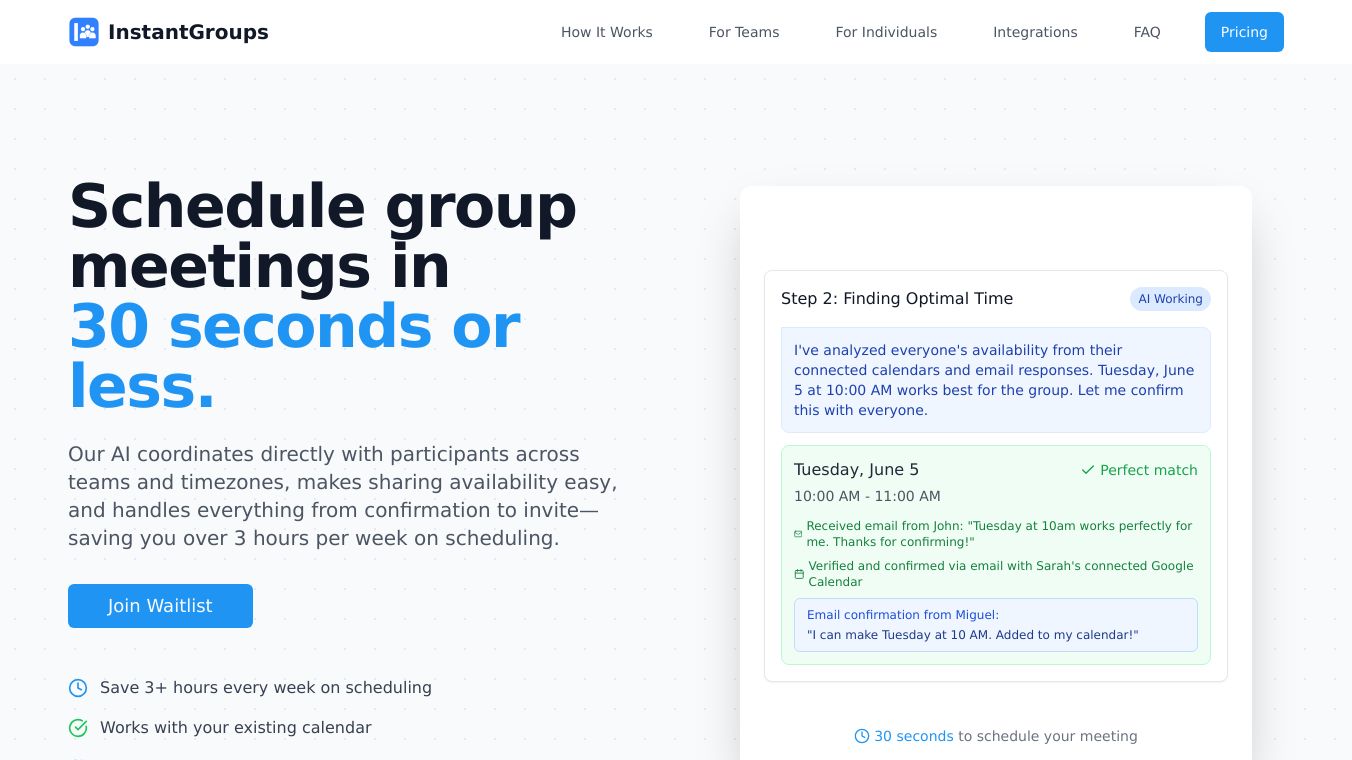Click the clock icon beside Save 3+ hours
The height and width of the screenshot is (760, 1352).
(x=78, y=688)
